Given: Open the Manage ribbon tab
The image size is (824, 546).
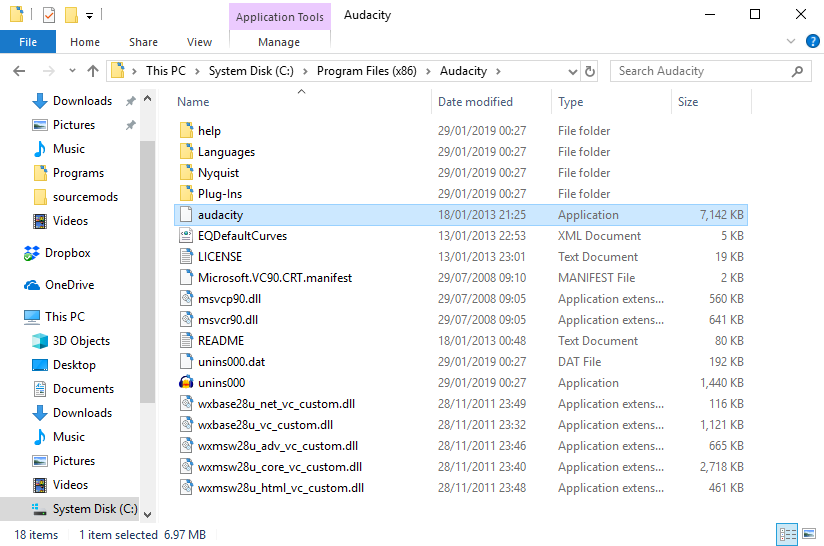Looking at the screenshot, I should [x=279, y=42].
